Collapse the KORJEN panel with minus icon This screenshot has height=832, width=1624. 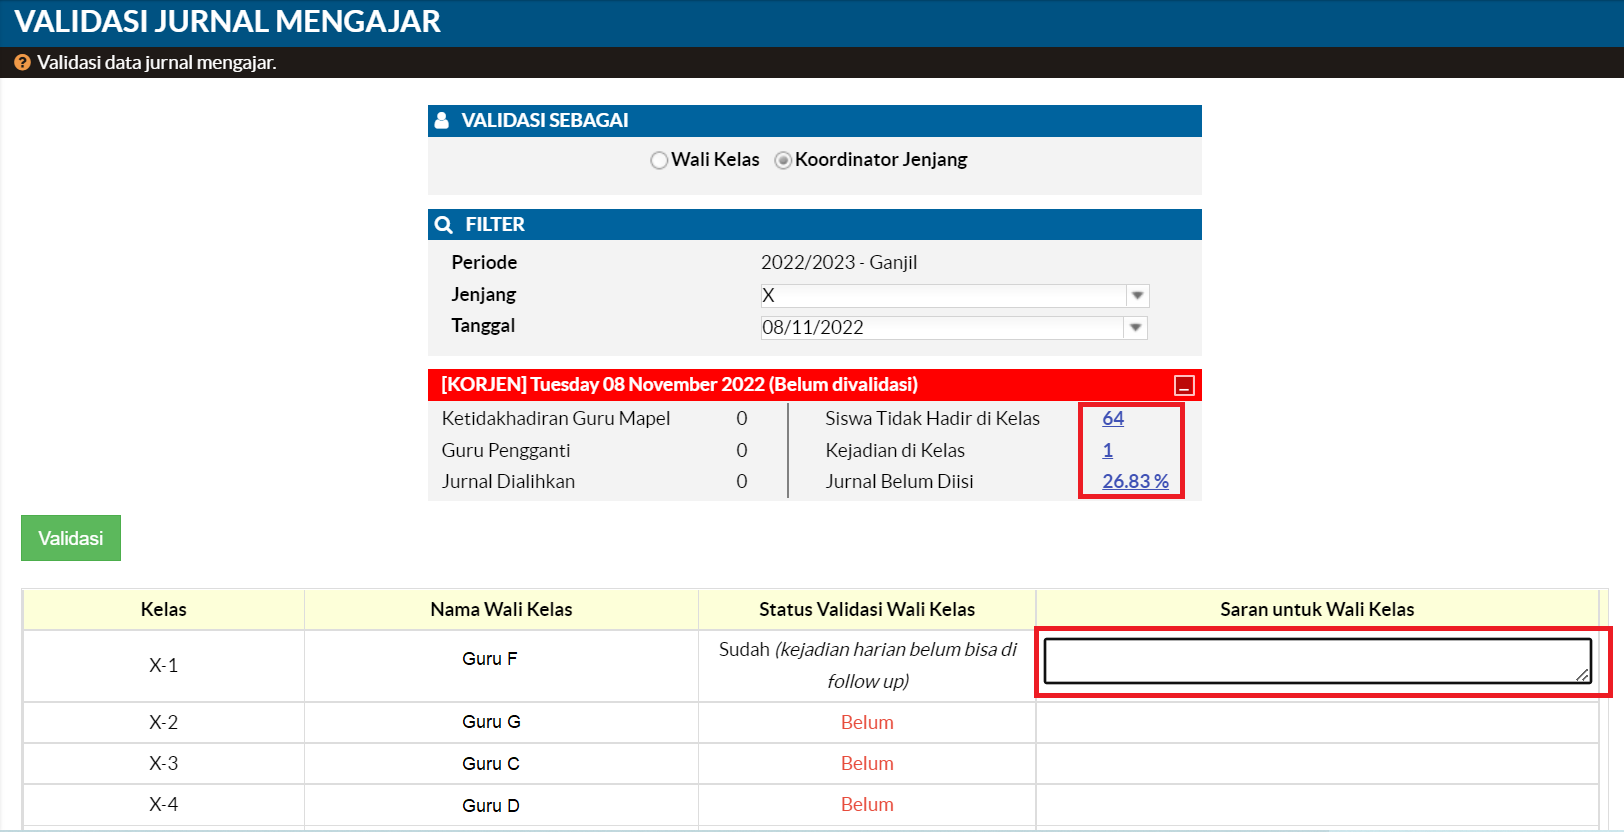[1184, 385]
